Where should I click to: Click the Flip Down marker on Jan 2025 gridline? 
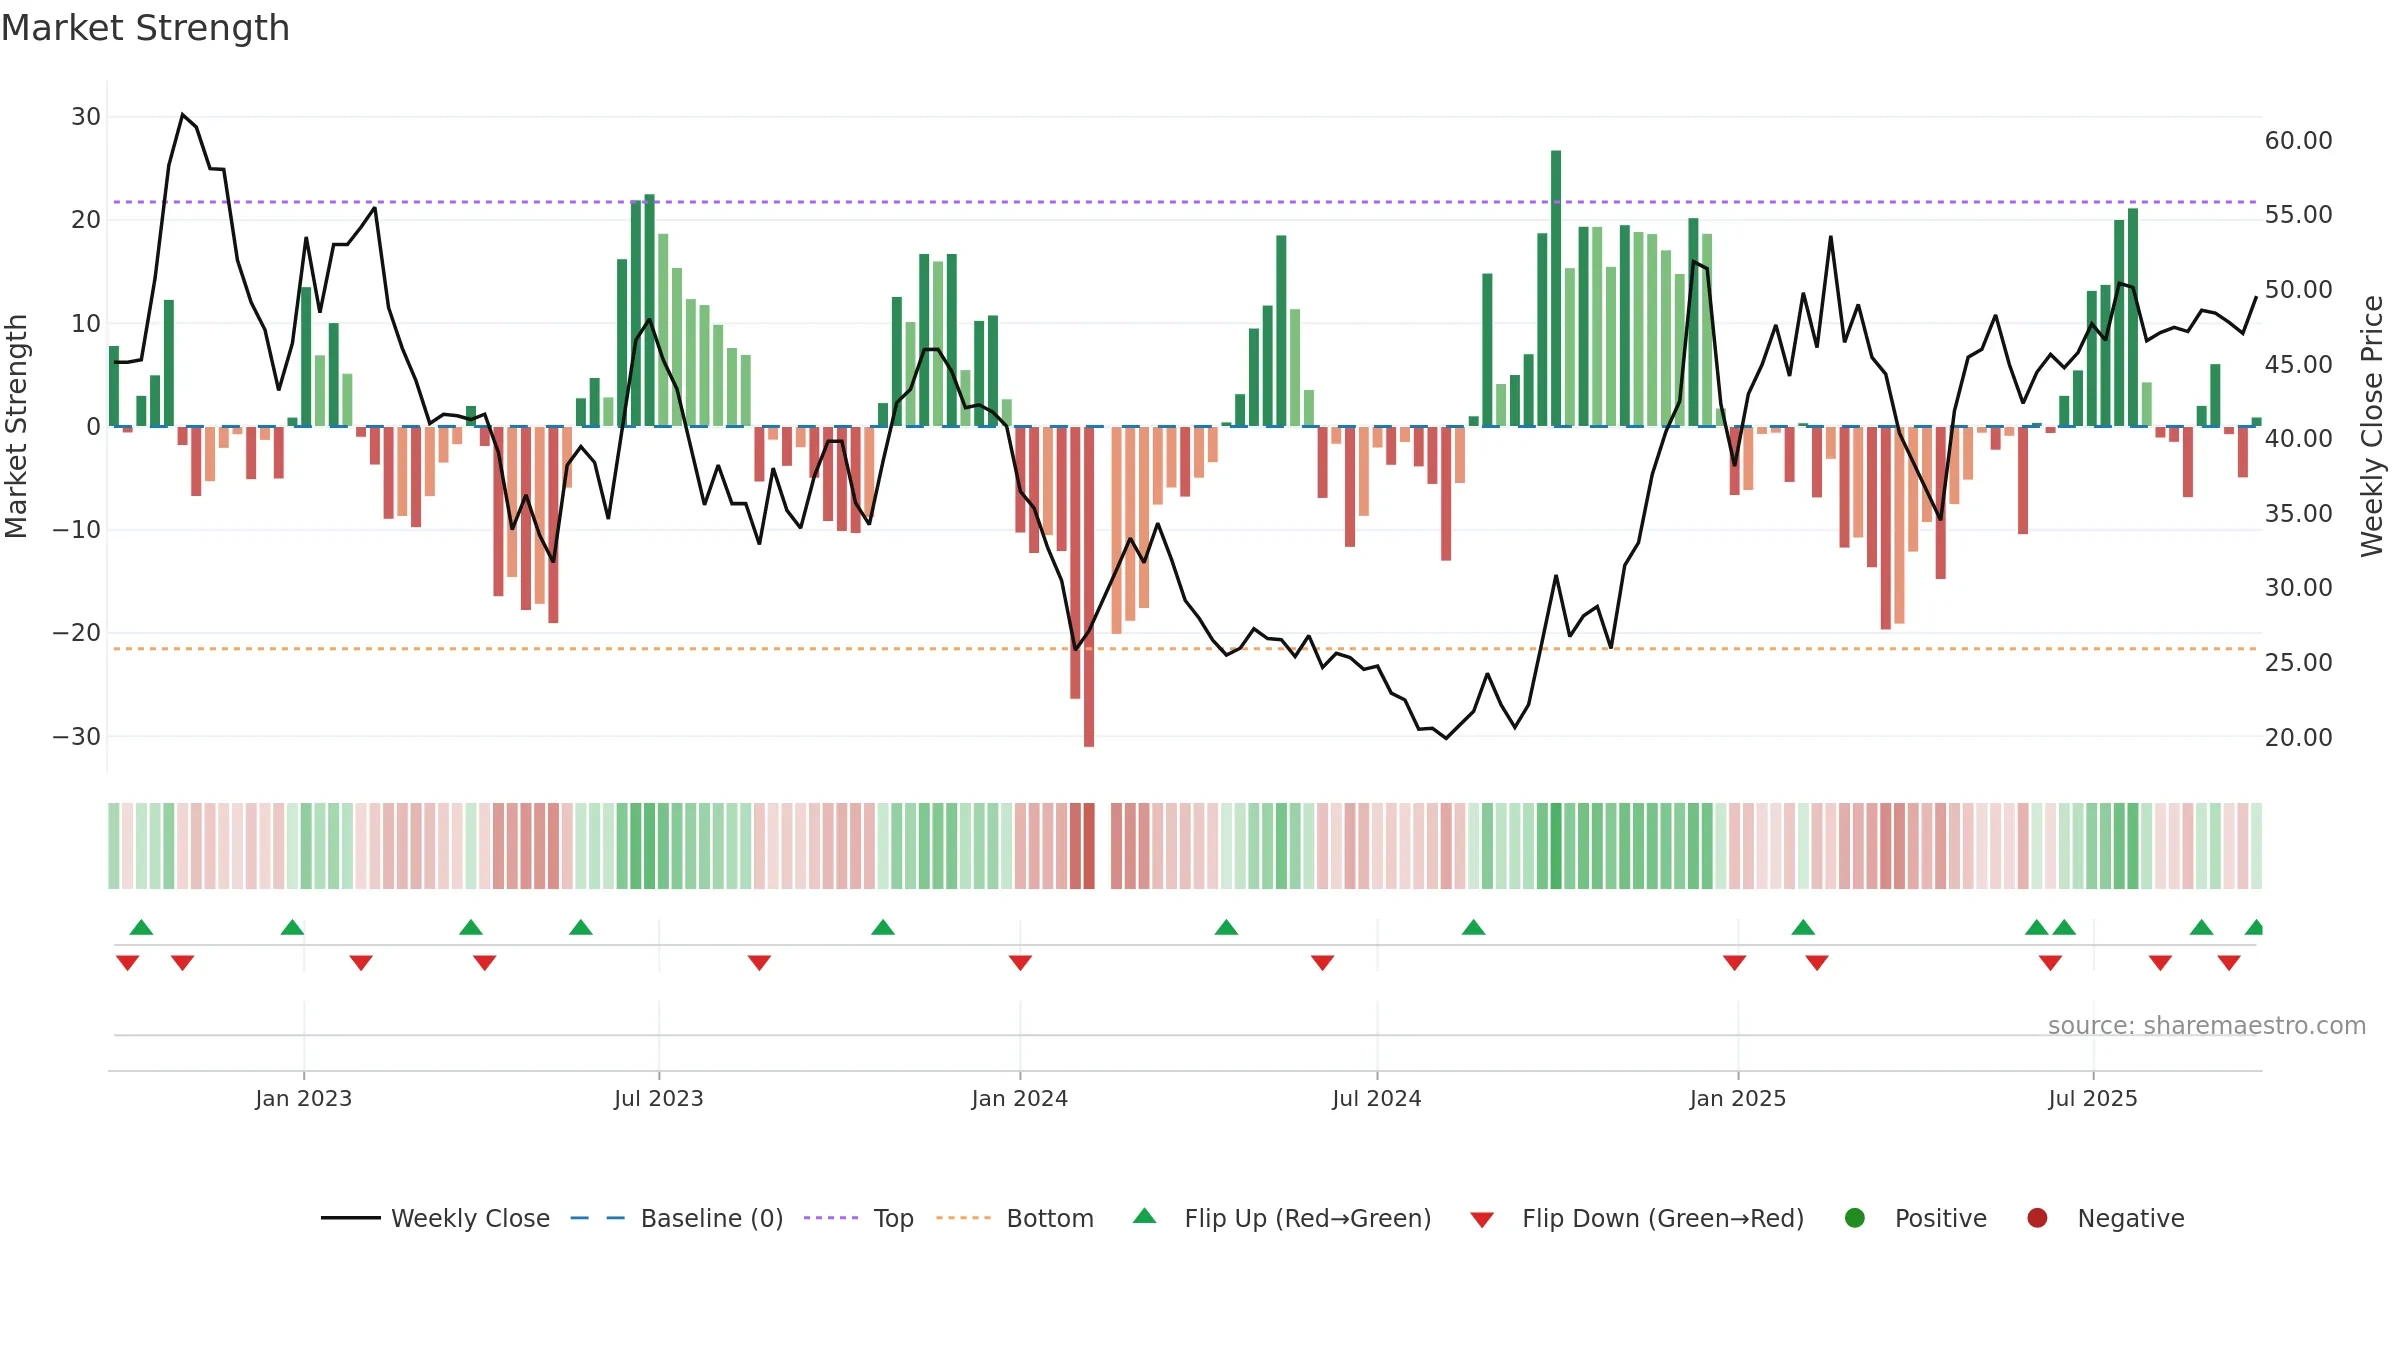(x=1735, y=962)
